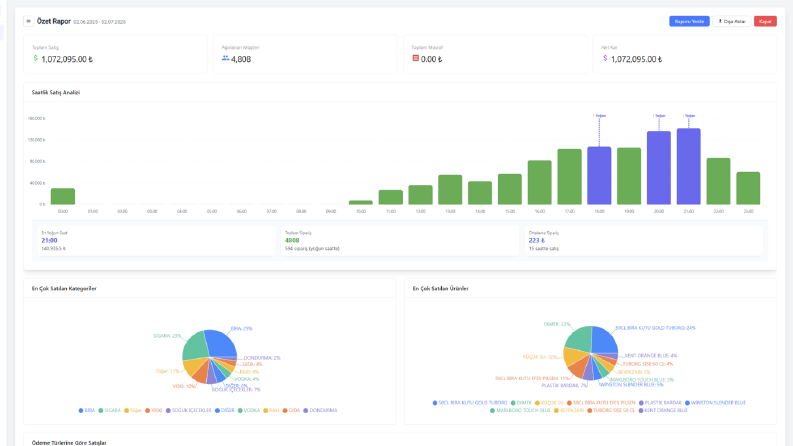Toggle KÜÇÜK SU in the products legend
The height and width of the screenshot is (446, 793).
(x=549, y=403)
